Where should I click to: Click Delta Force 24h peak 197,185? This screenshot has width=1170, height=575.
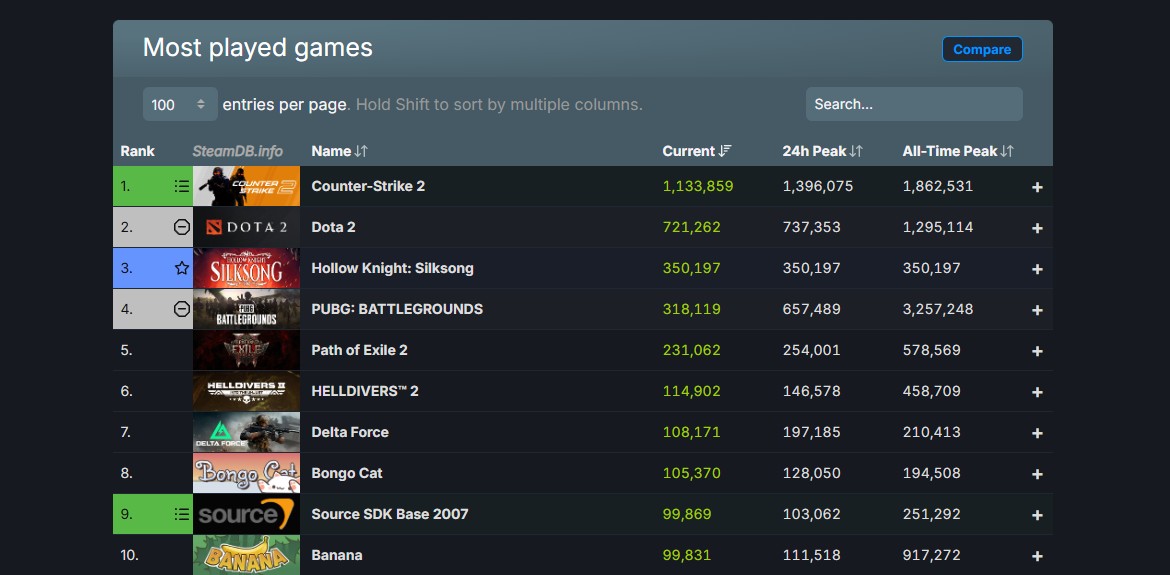811,433
